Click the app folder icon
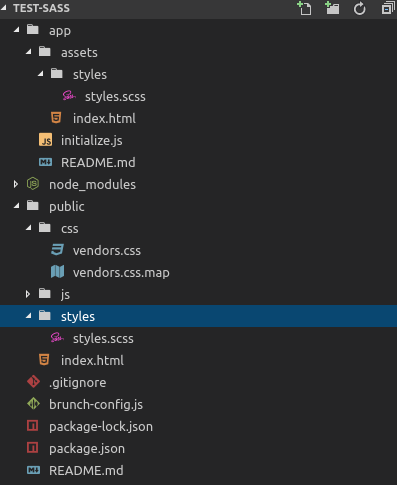397x485 pixels. click(x=33, y=29)
